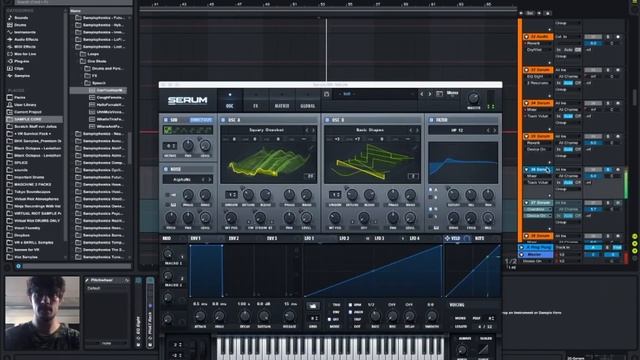Open the Serum preset browser icon
640x360 pixels.
(x=439, y=94)
